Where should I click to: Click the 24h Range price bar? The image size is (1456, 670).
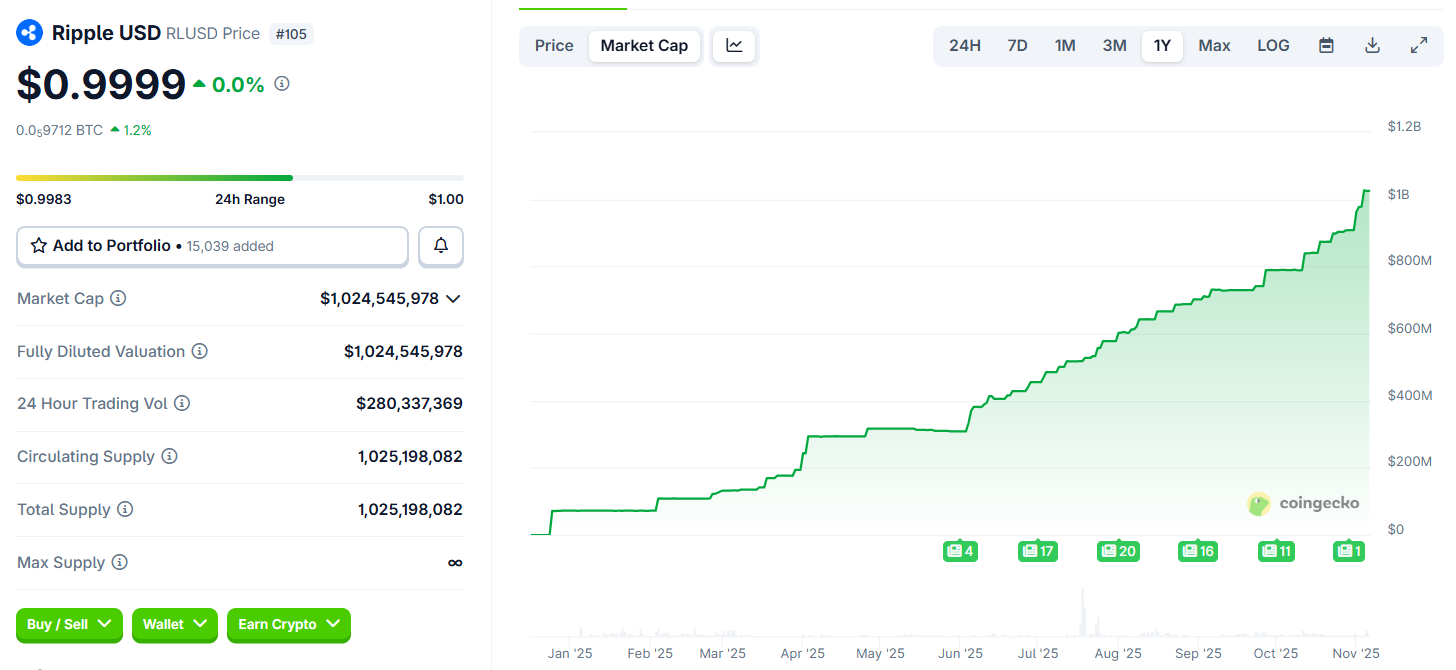240,177
